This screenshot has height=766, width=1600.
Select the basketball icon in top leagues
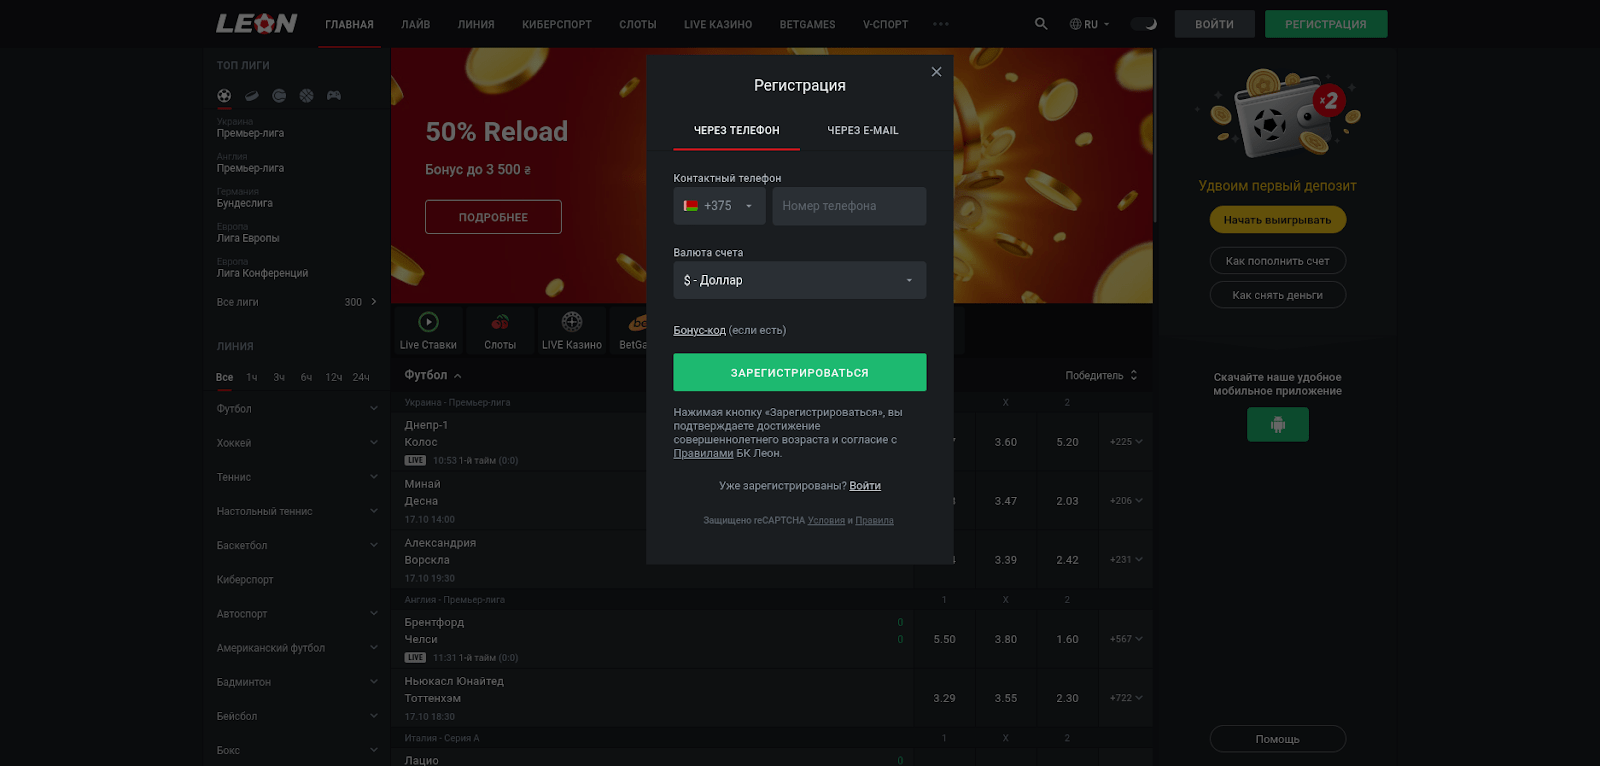point(306,96)
